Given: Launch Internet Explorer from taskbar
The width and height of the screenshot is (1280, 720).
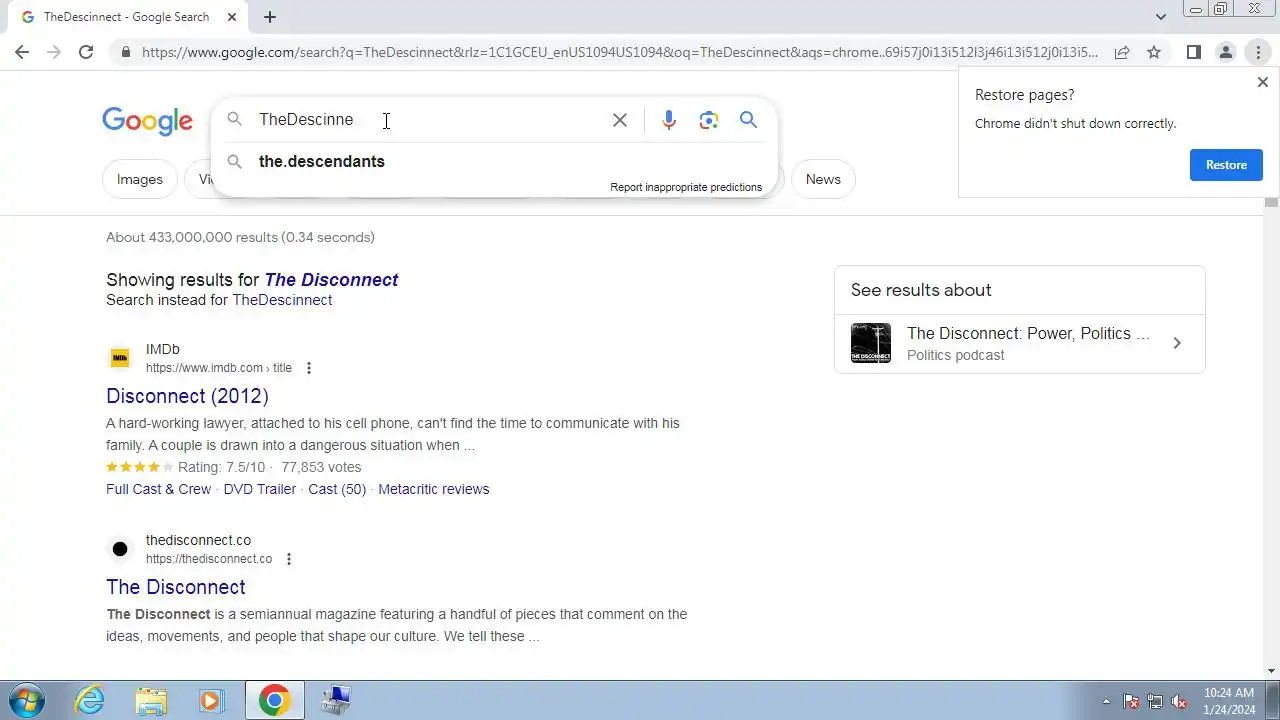Looking at the screenshot, I should point(90,700).
